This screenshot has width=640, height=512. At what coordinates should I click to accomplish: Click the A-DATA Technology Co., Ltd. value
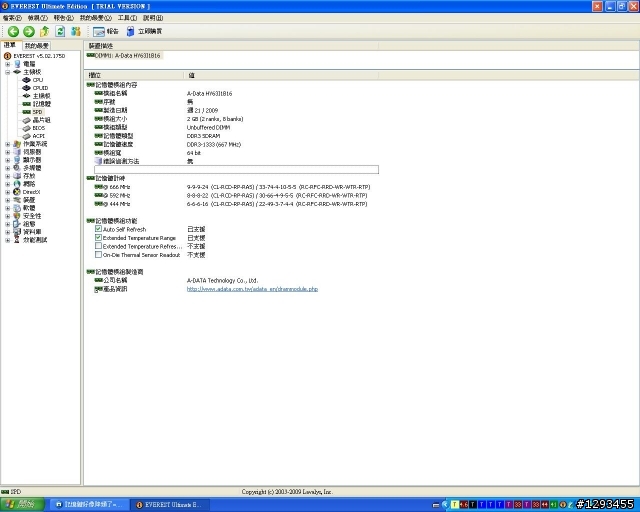click(x=222, y=280)
